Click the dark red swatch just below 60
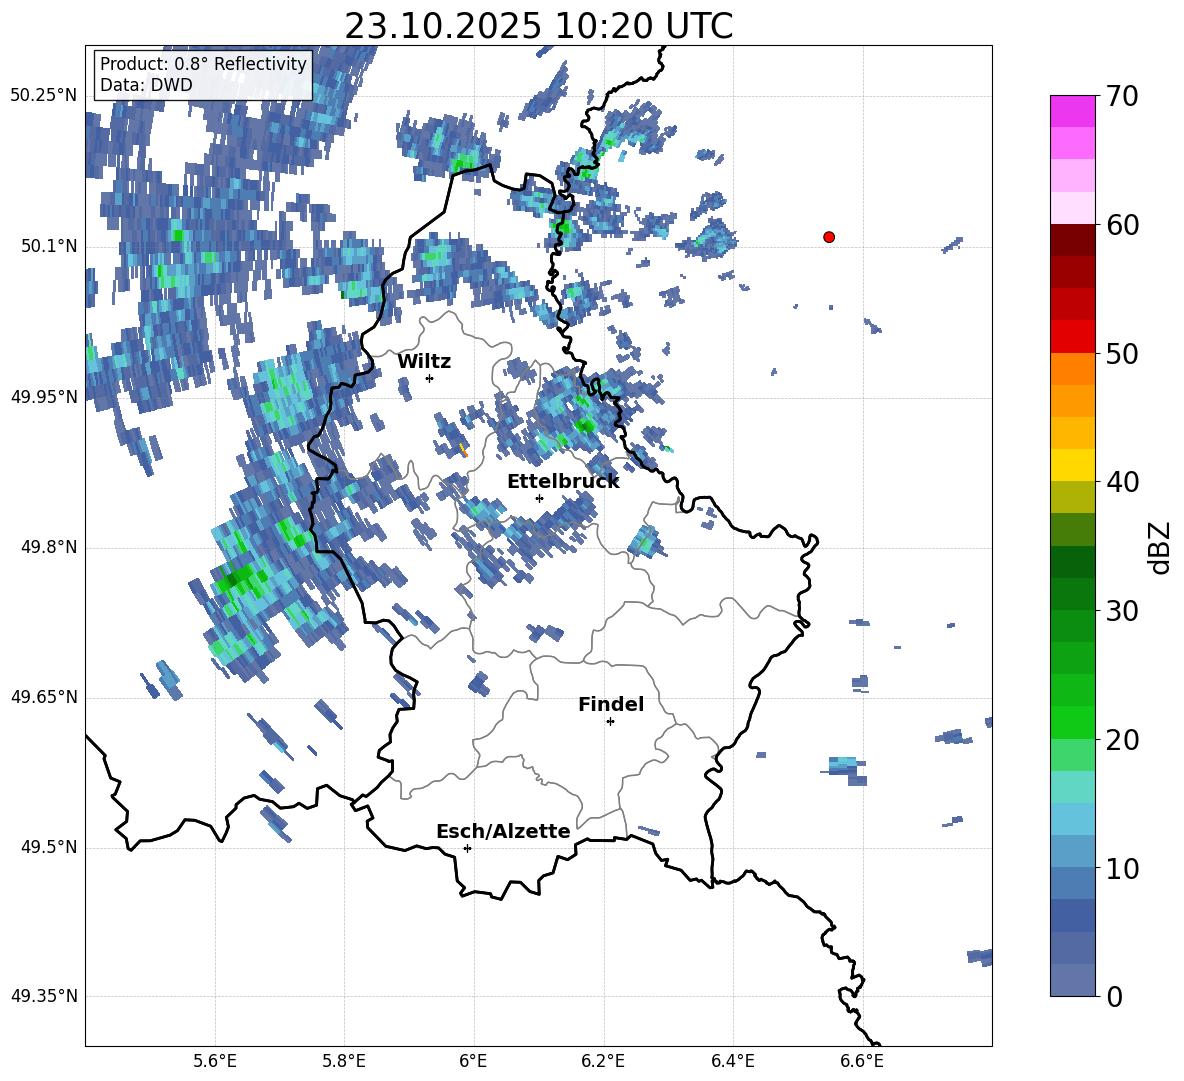The image size is (1184, 1081). tap(1072, 239)
